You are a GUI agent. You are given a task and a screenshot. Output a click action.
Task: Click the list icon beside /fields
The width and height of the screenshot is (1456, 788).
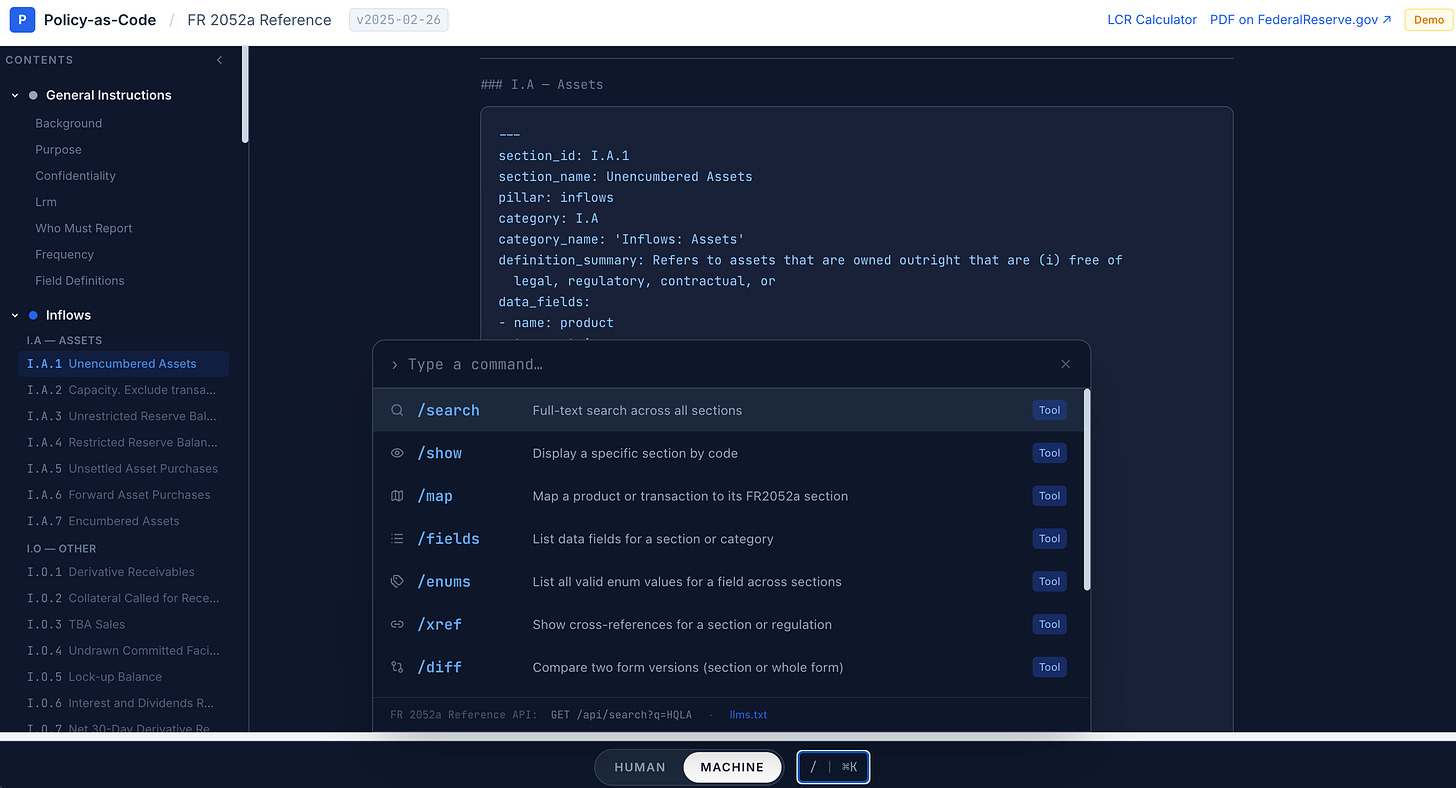397,539
